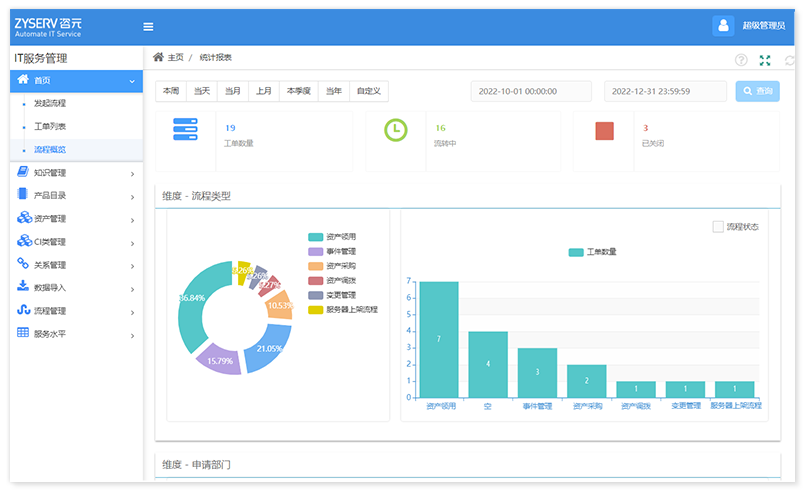Click the red square 已关闭 icon
This screenshot has width=808, height=495.
(604, 131)
